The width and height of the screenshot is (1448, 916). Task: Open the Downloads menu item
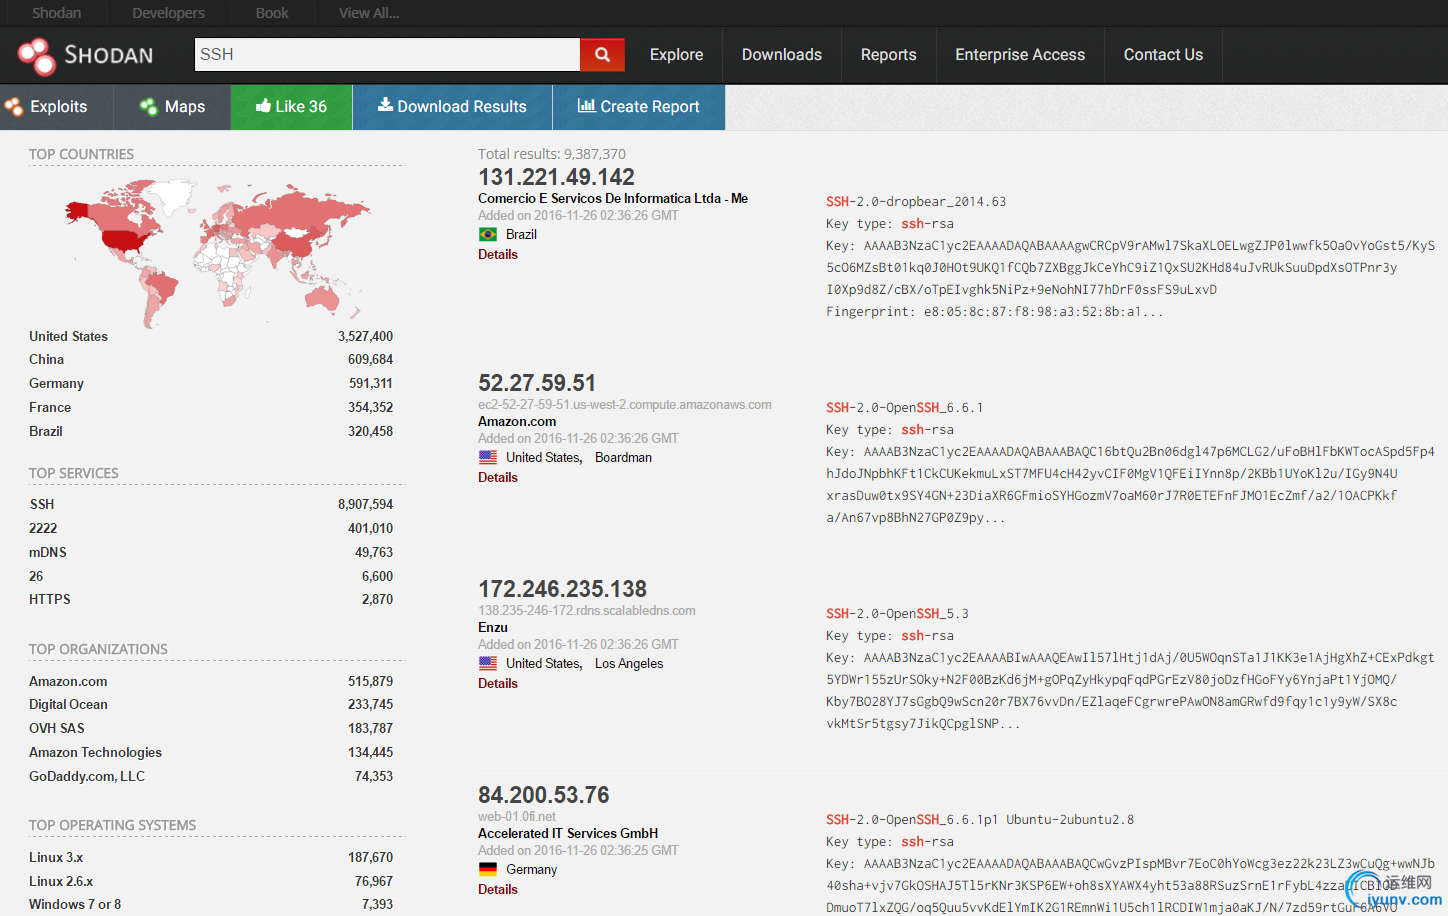click(782, 55)
